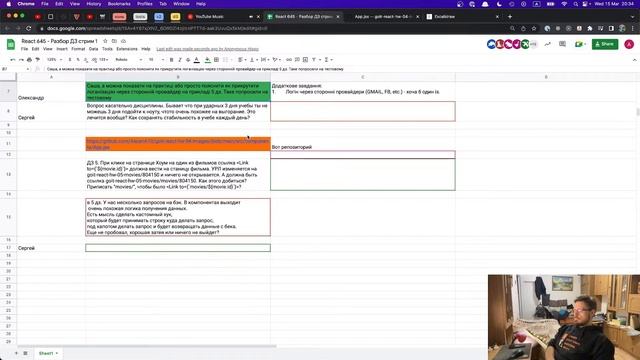Open the File menu in Sheets
The image size is (640, 360).
click(x=24, y=49)
